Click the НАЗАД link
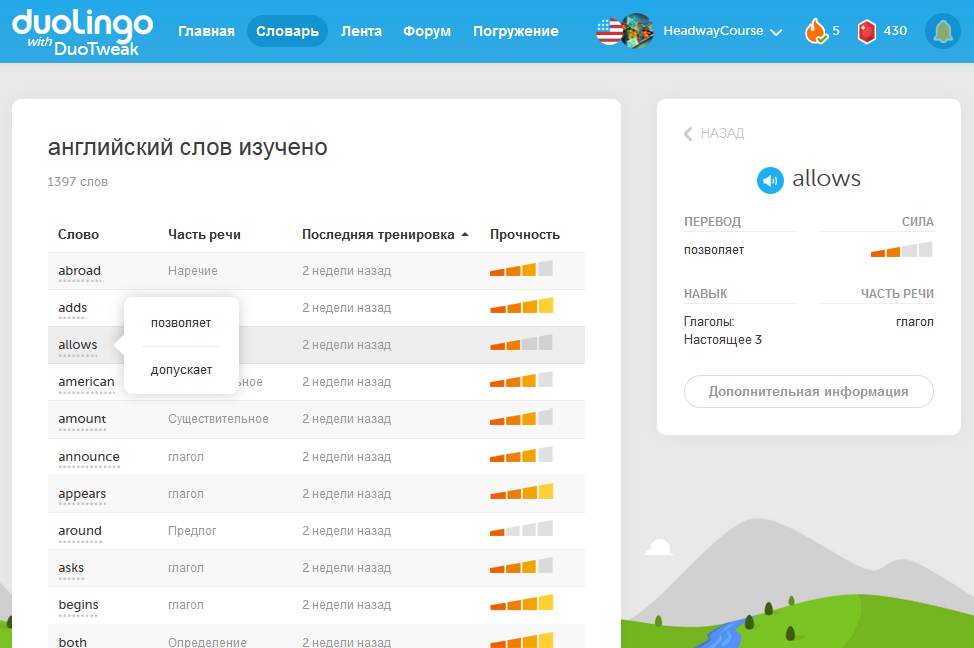This screenshot has height=648, width=974. click(x=722, y=133)
